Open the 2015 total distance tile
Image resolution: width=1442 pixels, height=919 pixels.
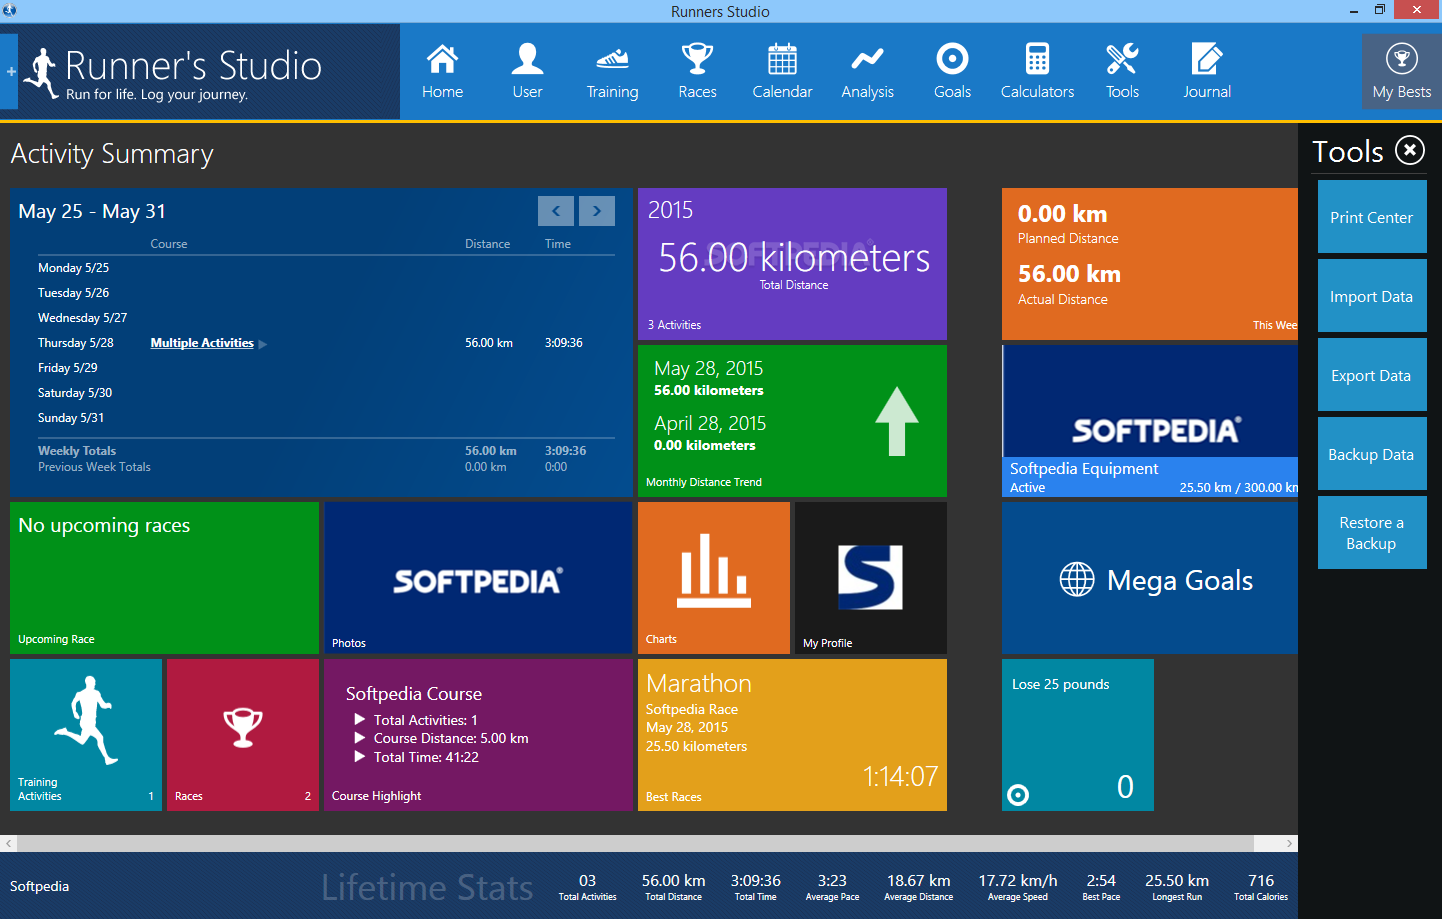792,264
